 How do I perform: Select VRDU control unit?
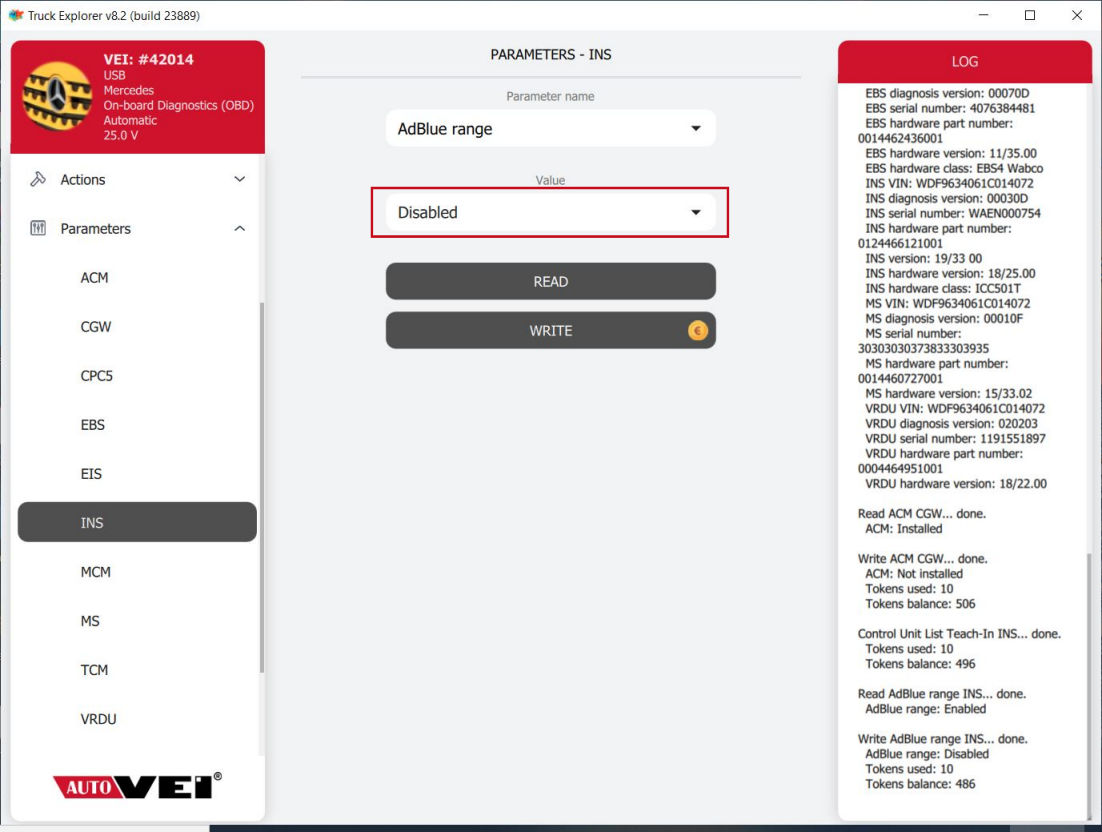pos(98,719)
